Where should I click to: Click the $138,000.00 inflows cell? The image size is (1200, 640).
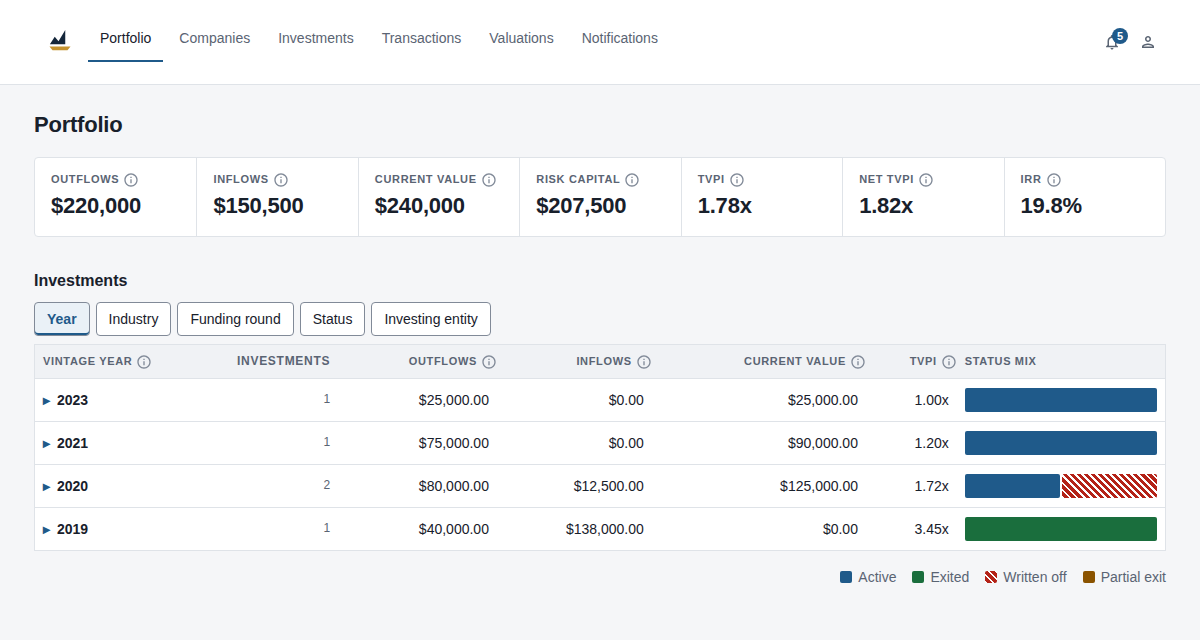click(x=605, y=529)
